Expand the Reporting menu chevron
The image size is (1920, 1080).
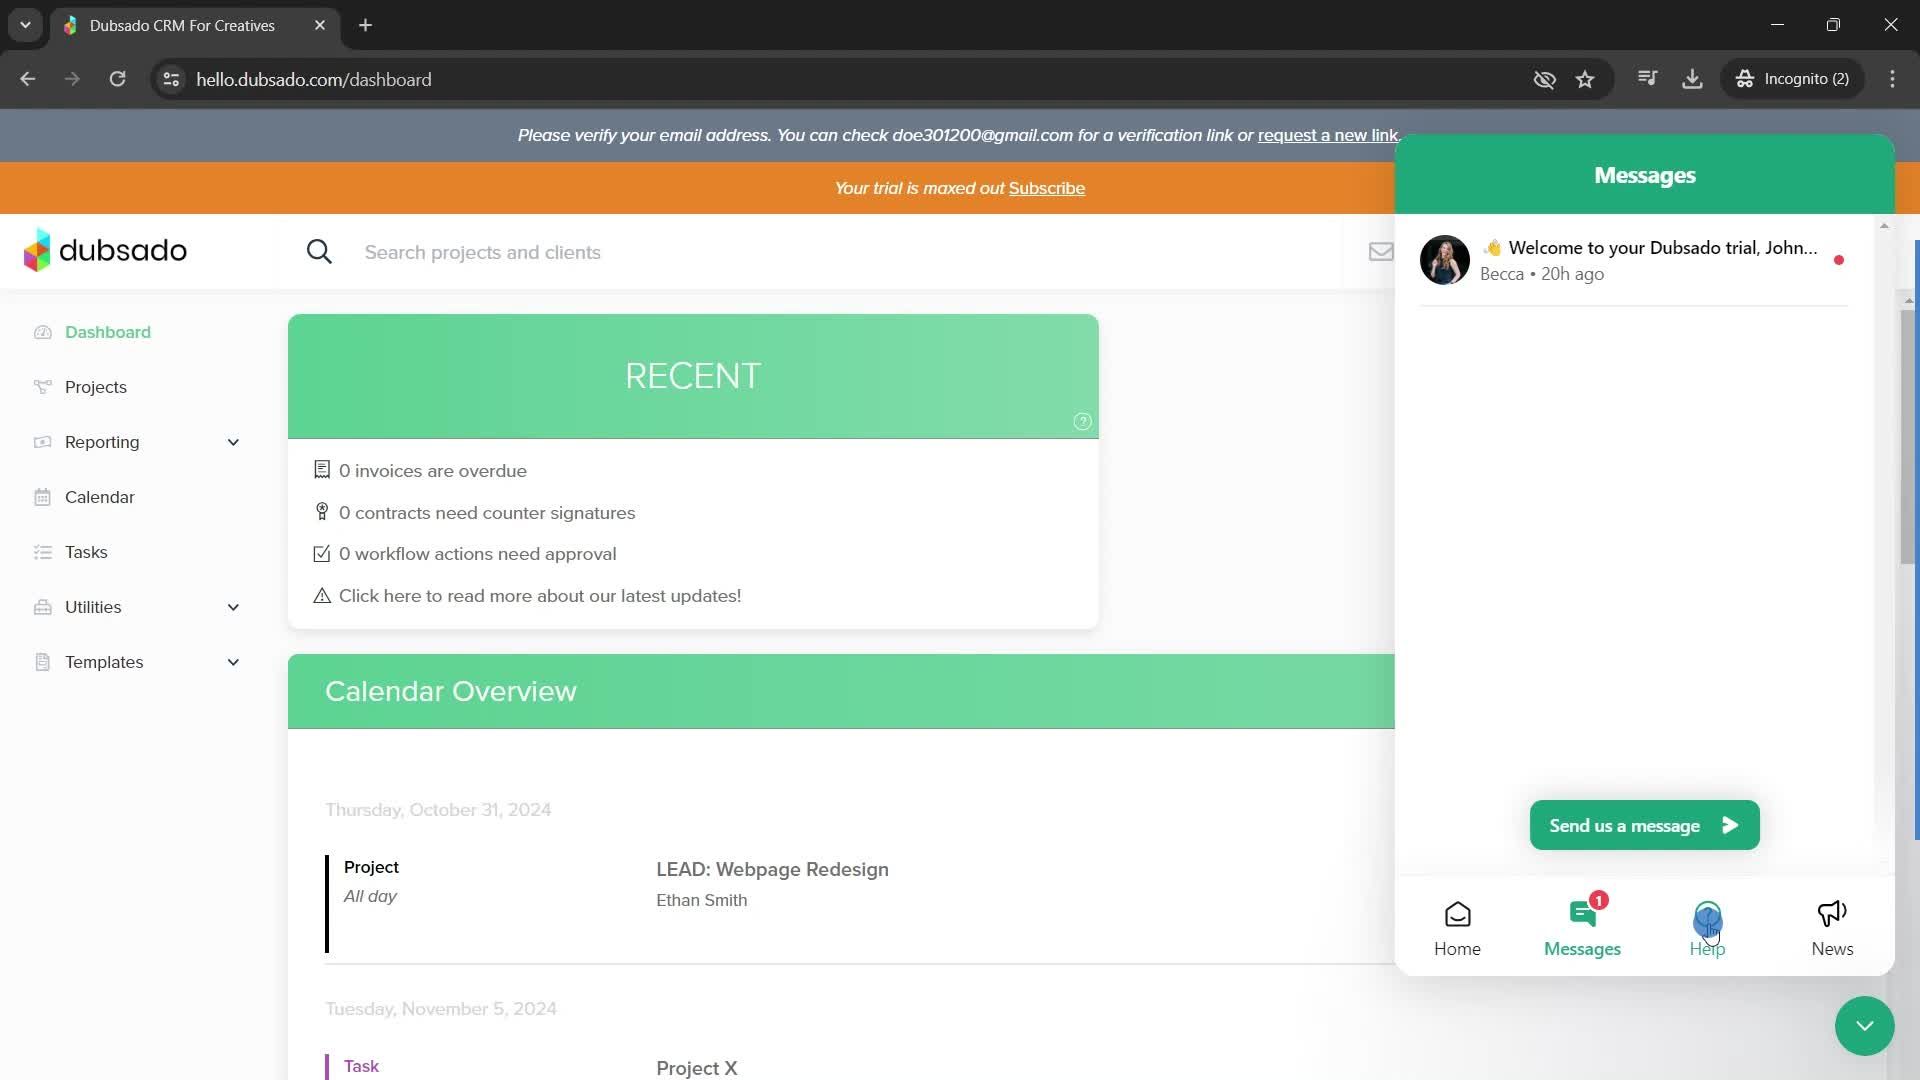(x=233, y=442)
